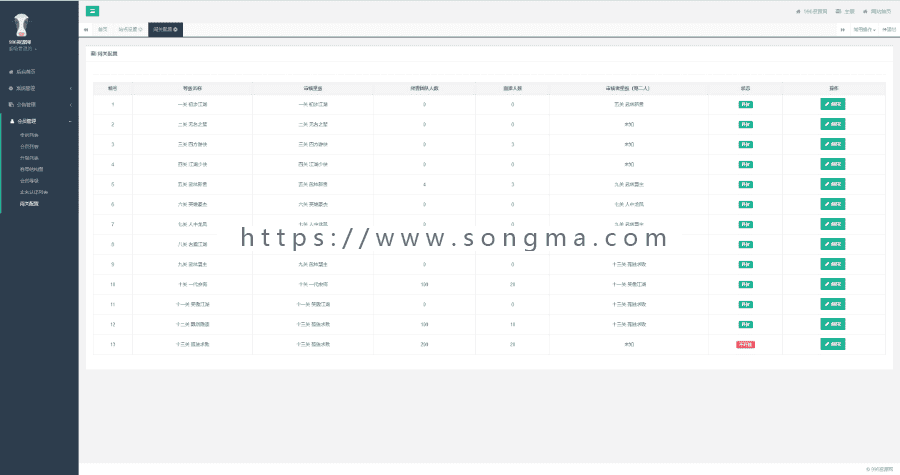Toggle the green status badge in row 1
900x475 pixels.
(x=745, y=104)
